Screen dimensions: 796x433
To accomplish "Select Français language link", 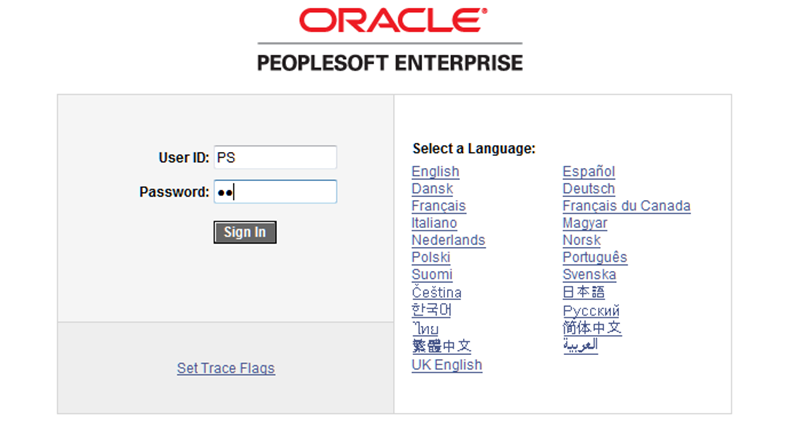I will coord(439,206).
